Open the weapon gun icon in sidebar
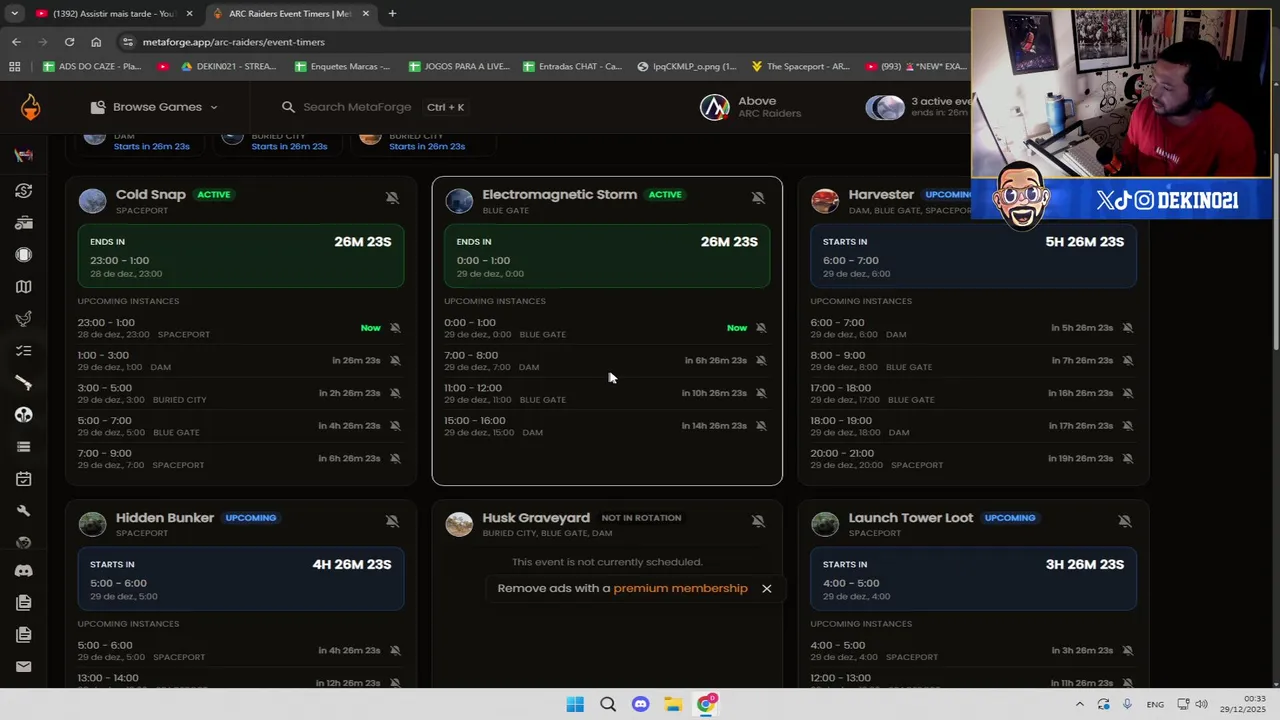Image resolution: width=1280 pixels, height=720 pixels. (x=24, y=383)
